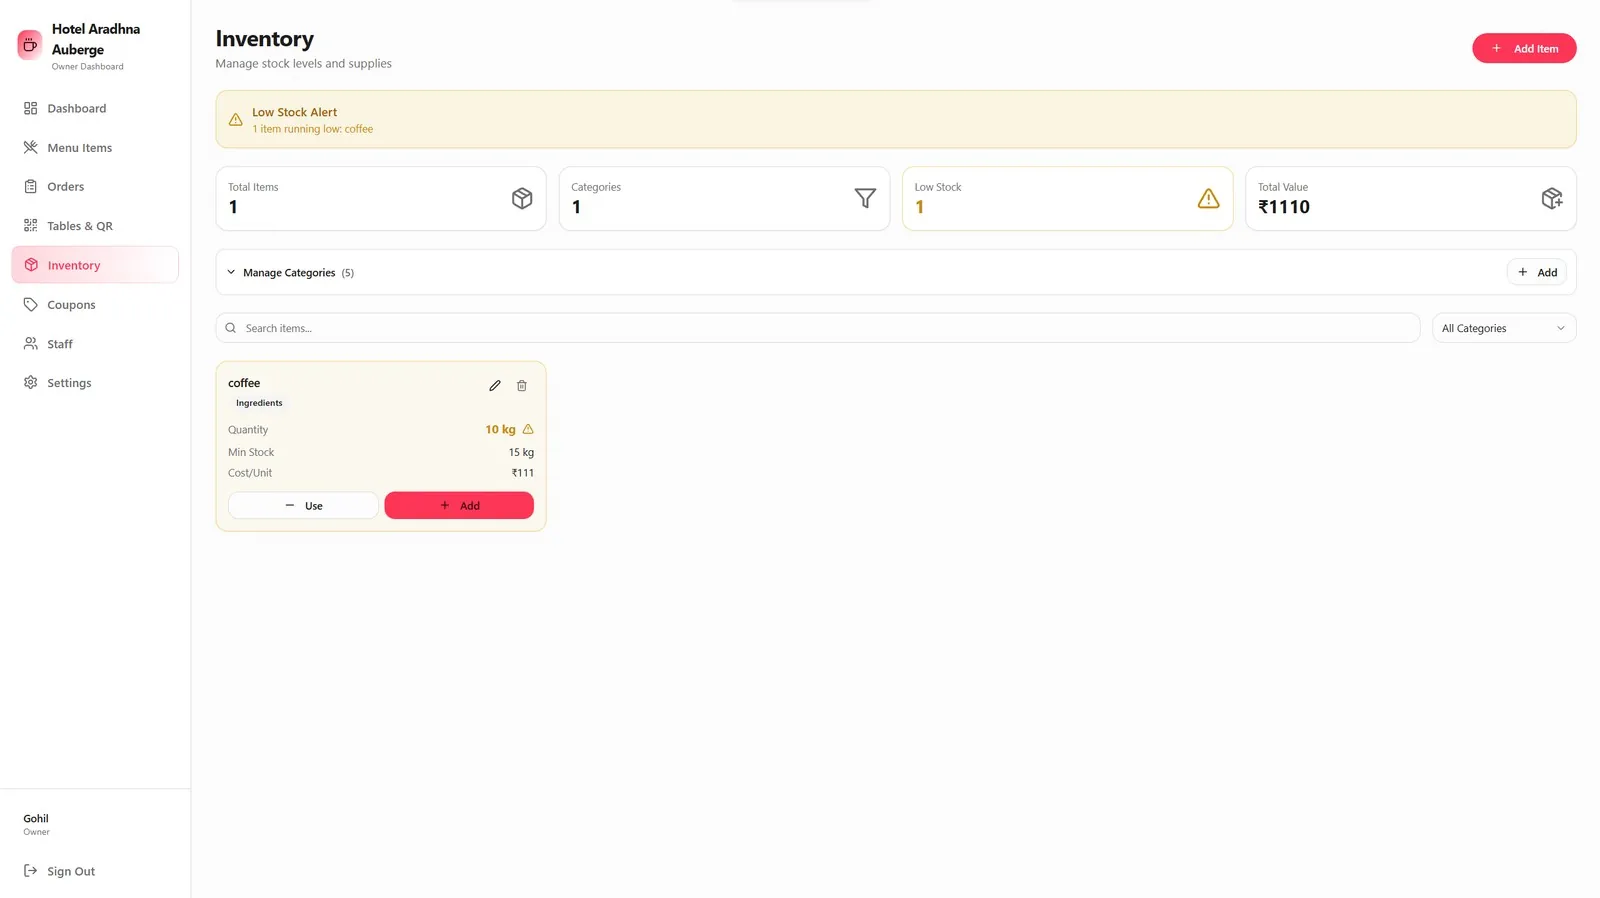
Task: Click the Use button on coffee card
Action: coord(303,505)
